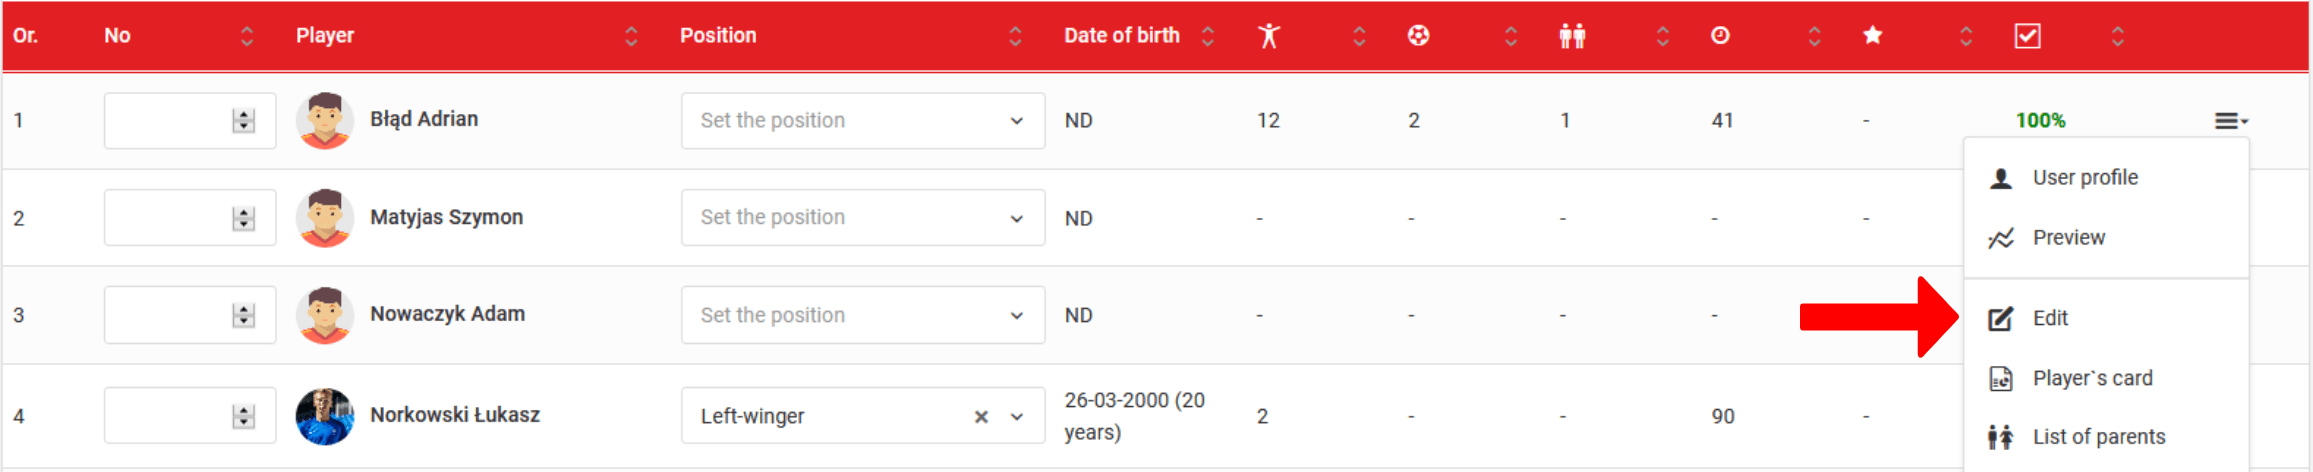Open Błąd Adrian's hamburger row menu
The width and height of the screenshot is (2313, 472).
click(x=2230, y=121)
